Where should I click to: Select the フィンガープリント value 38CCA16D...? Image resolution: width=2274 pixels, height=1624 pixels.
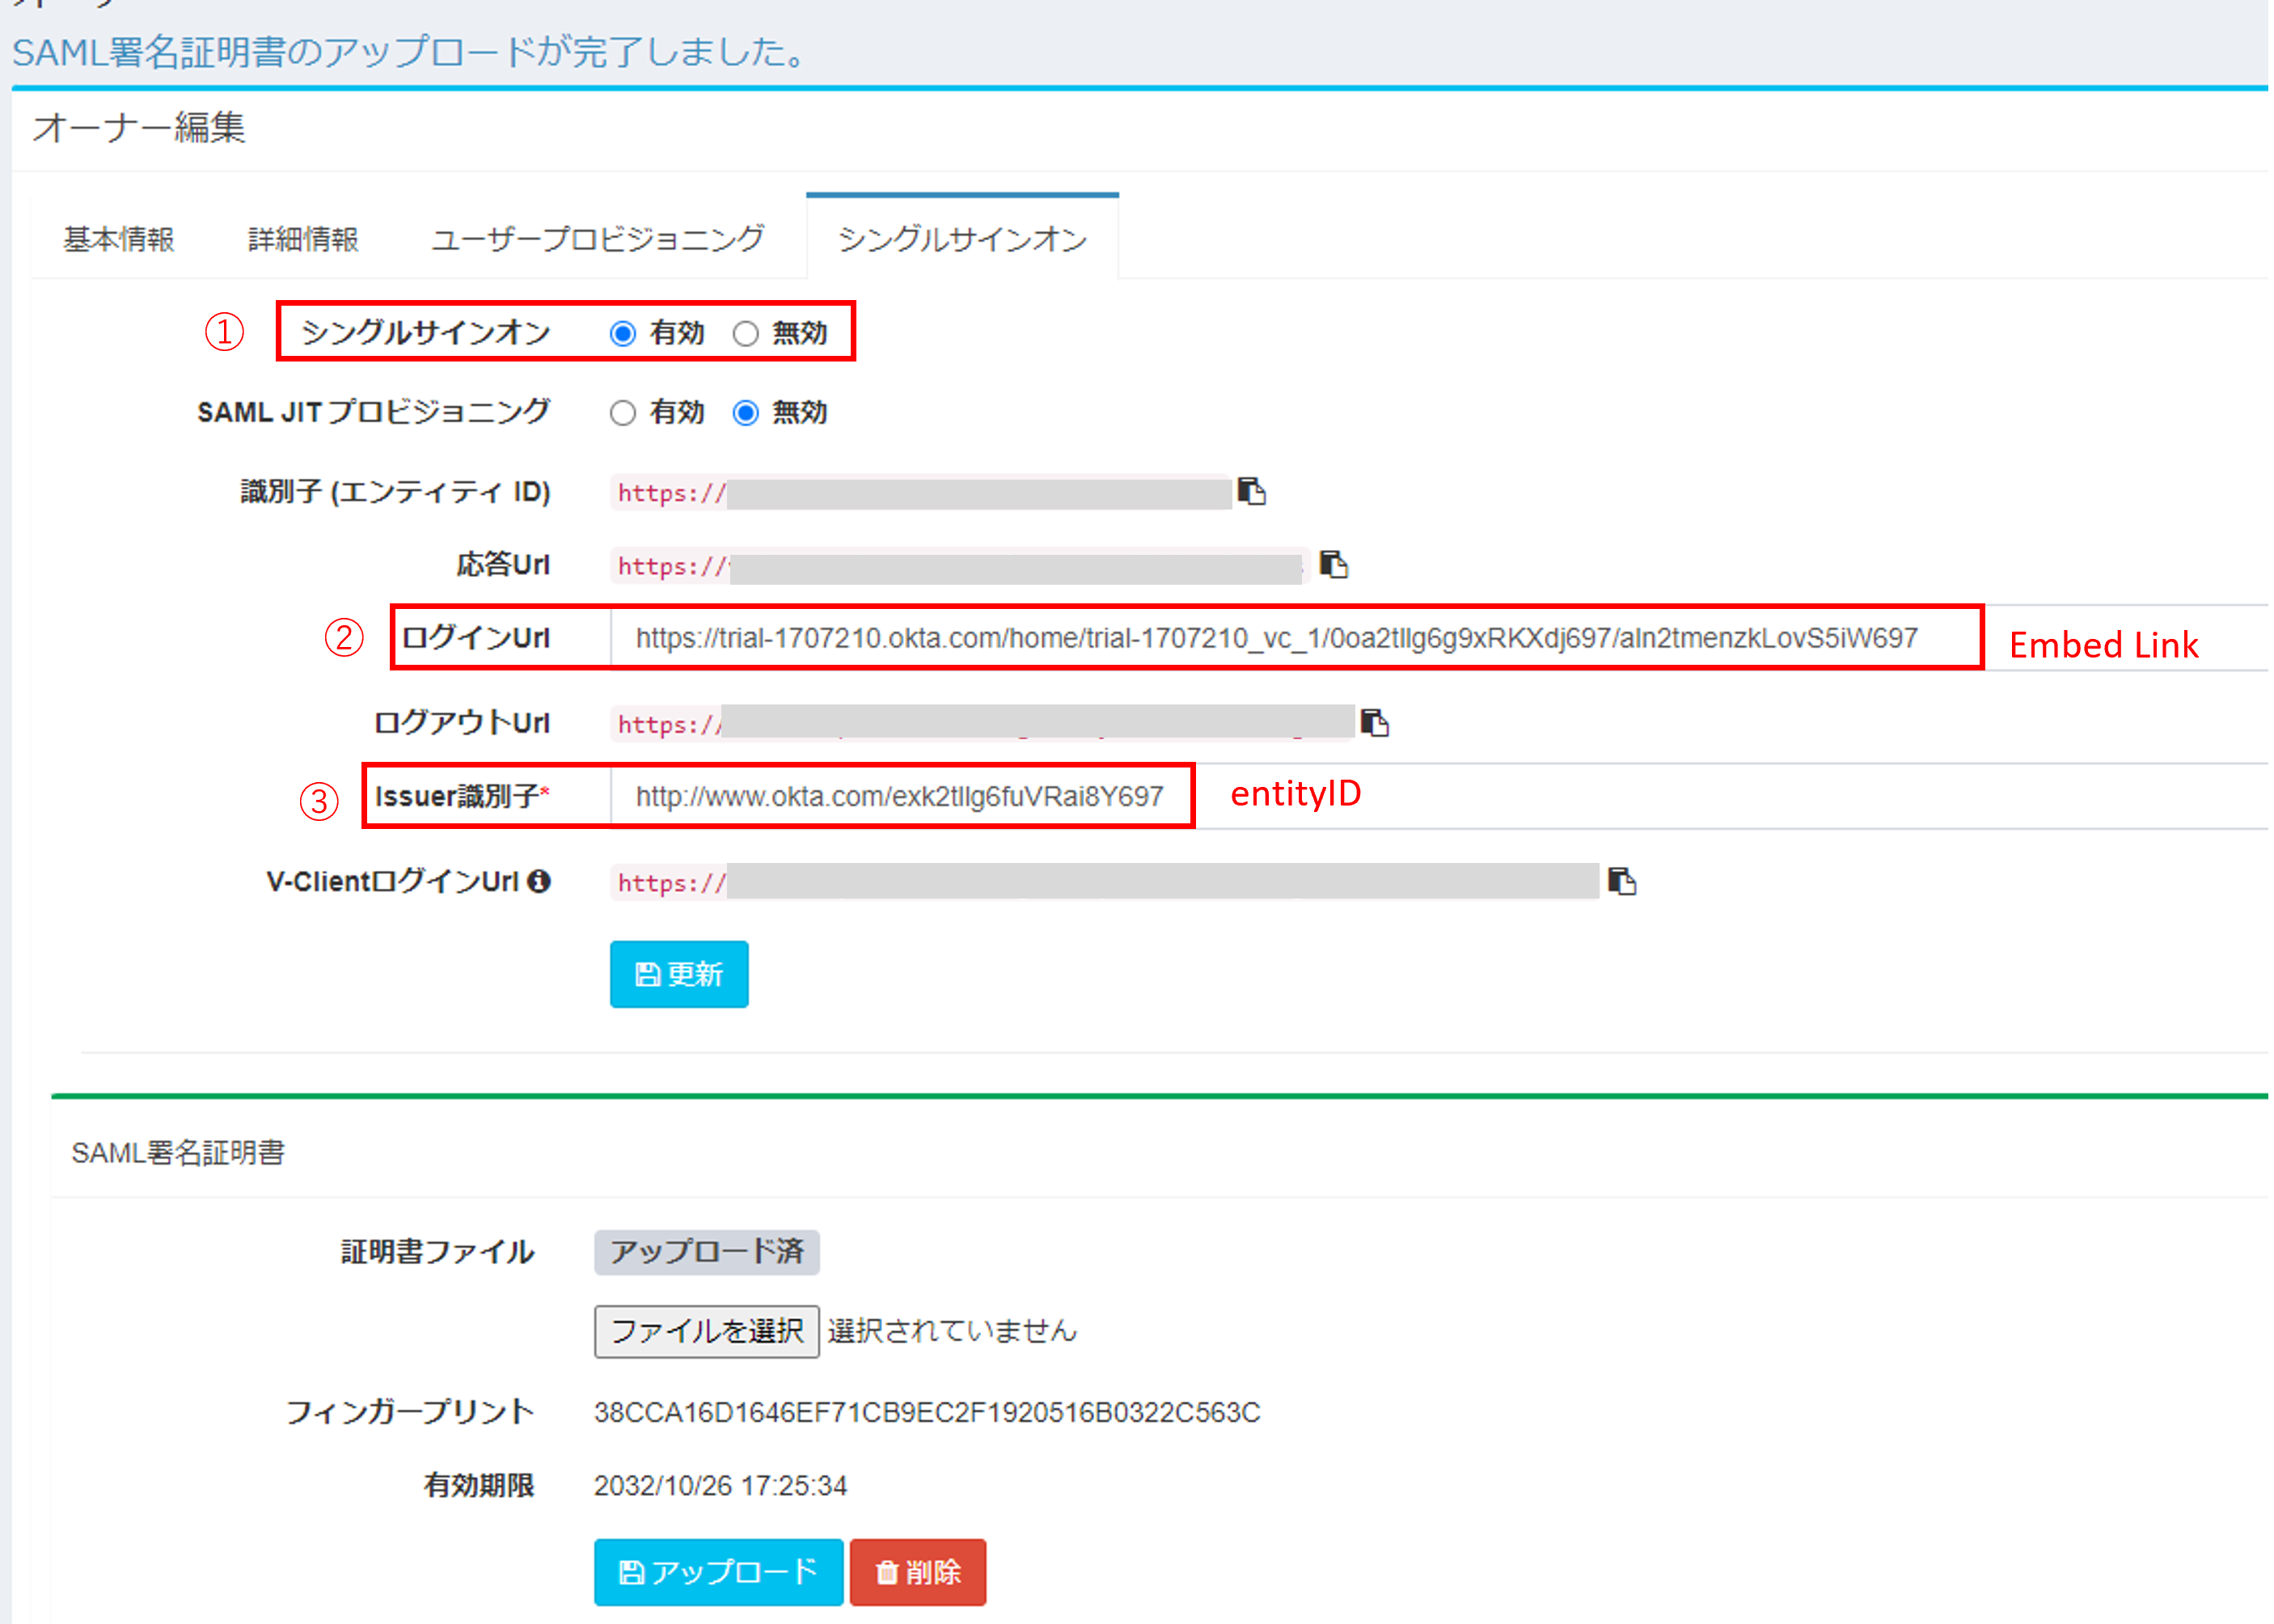pos(927,1412)
